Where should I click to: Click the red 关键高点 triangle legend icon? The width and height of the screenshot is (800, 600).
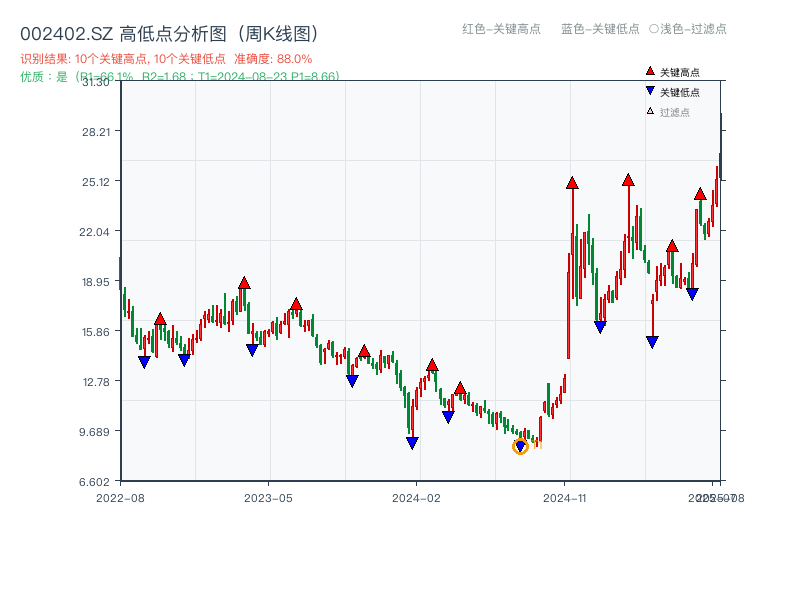coord(650,71)
